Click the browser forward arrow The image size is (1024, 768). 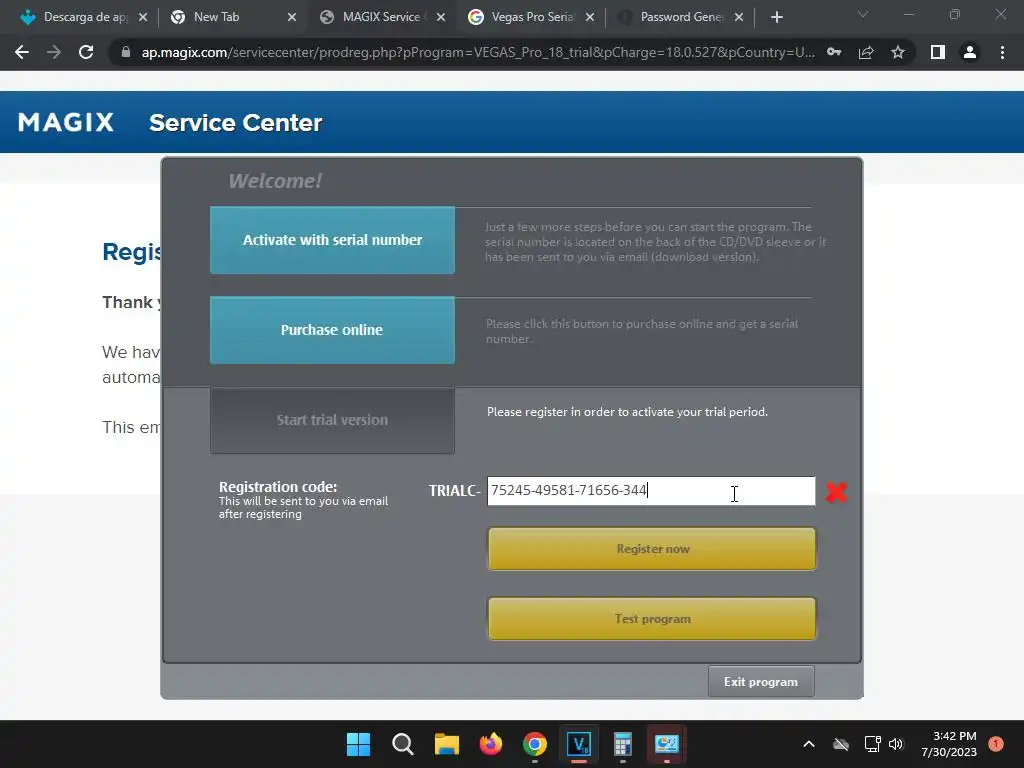click(x=54, y=52)
